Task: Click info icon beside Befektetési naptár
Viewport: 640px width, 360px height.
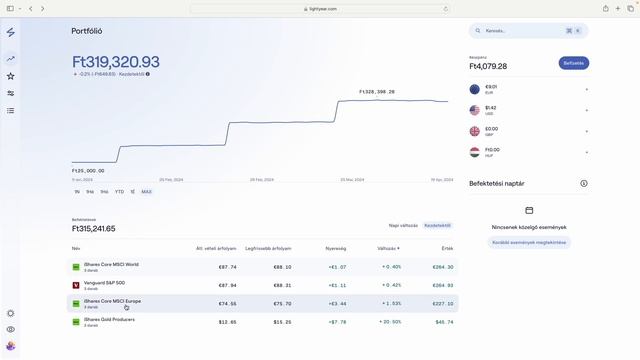Action: click(x=584, y=184)
